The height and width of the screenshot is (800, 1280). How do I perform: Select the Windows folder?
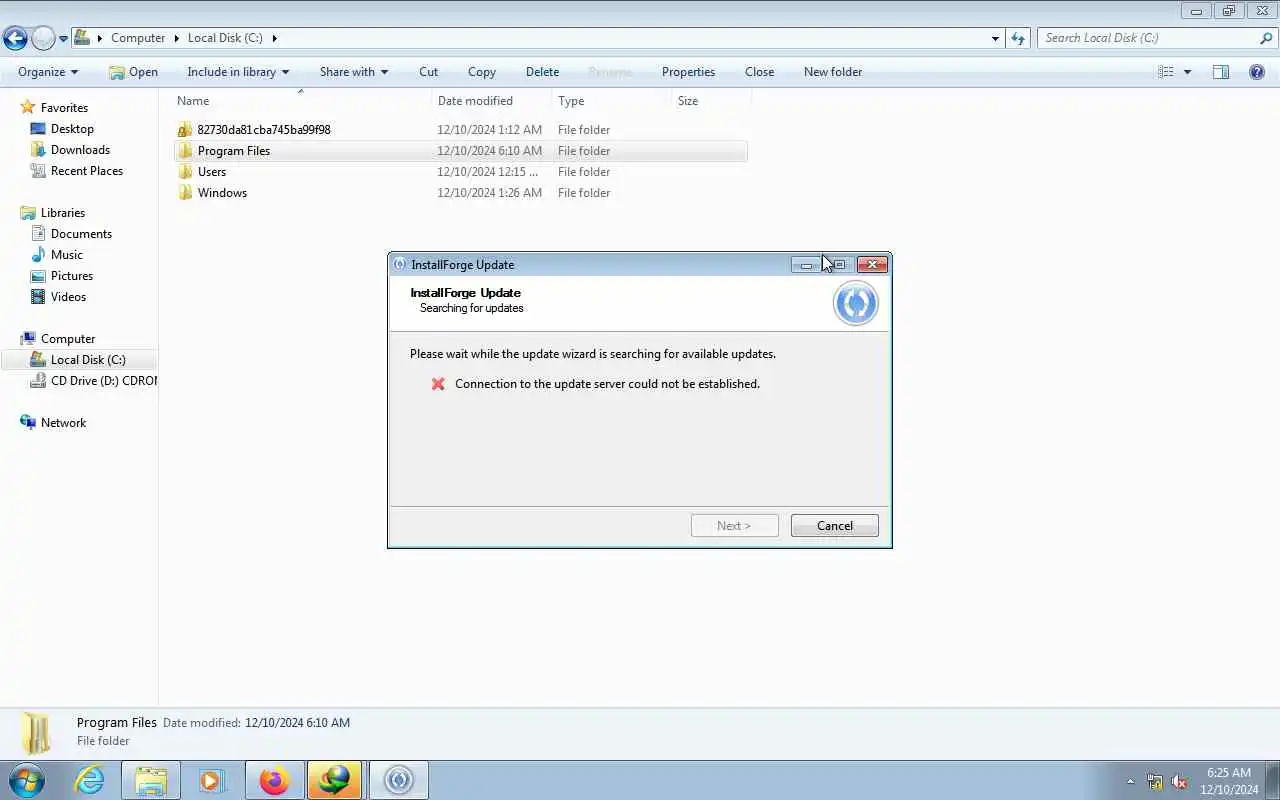point(222,193)
